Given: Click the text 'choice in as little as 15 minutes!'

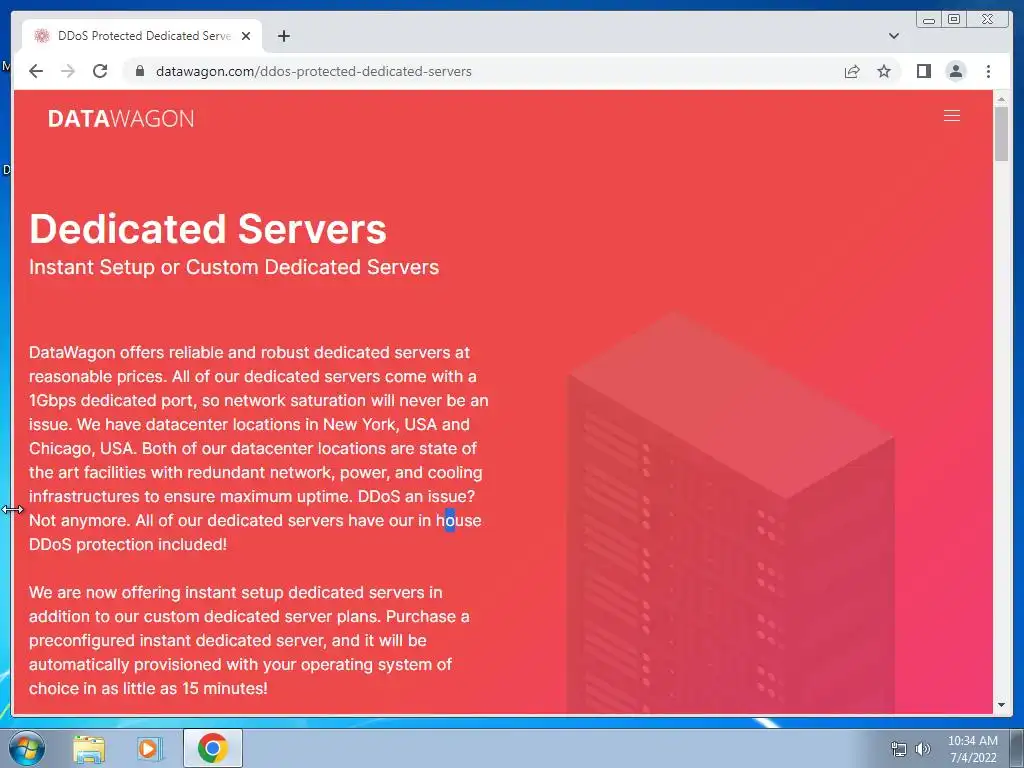Looking at the screenshot, I should tap(148, 688).
